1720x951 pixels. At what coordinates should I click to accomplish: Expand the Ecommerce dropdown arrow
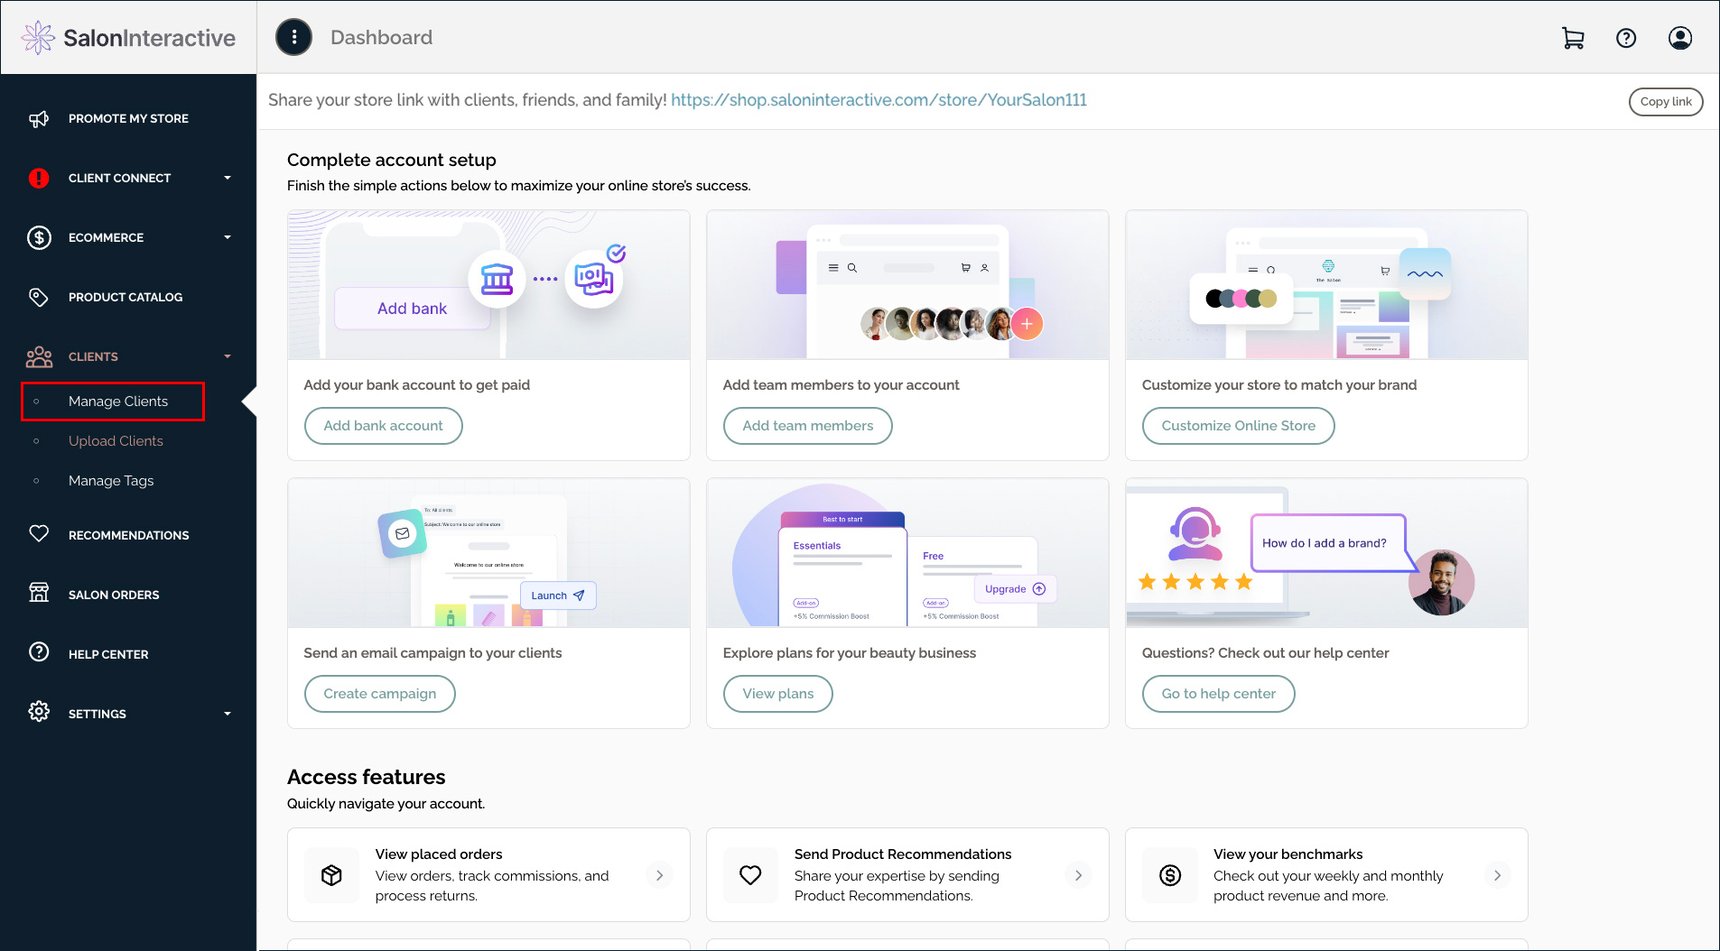[x=227, y=238]
